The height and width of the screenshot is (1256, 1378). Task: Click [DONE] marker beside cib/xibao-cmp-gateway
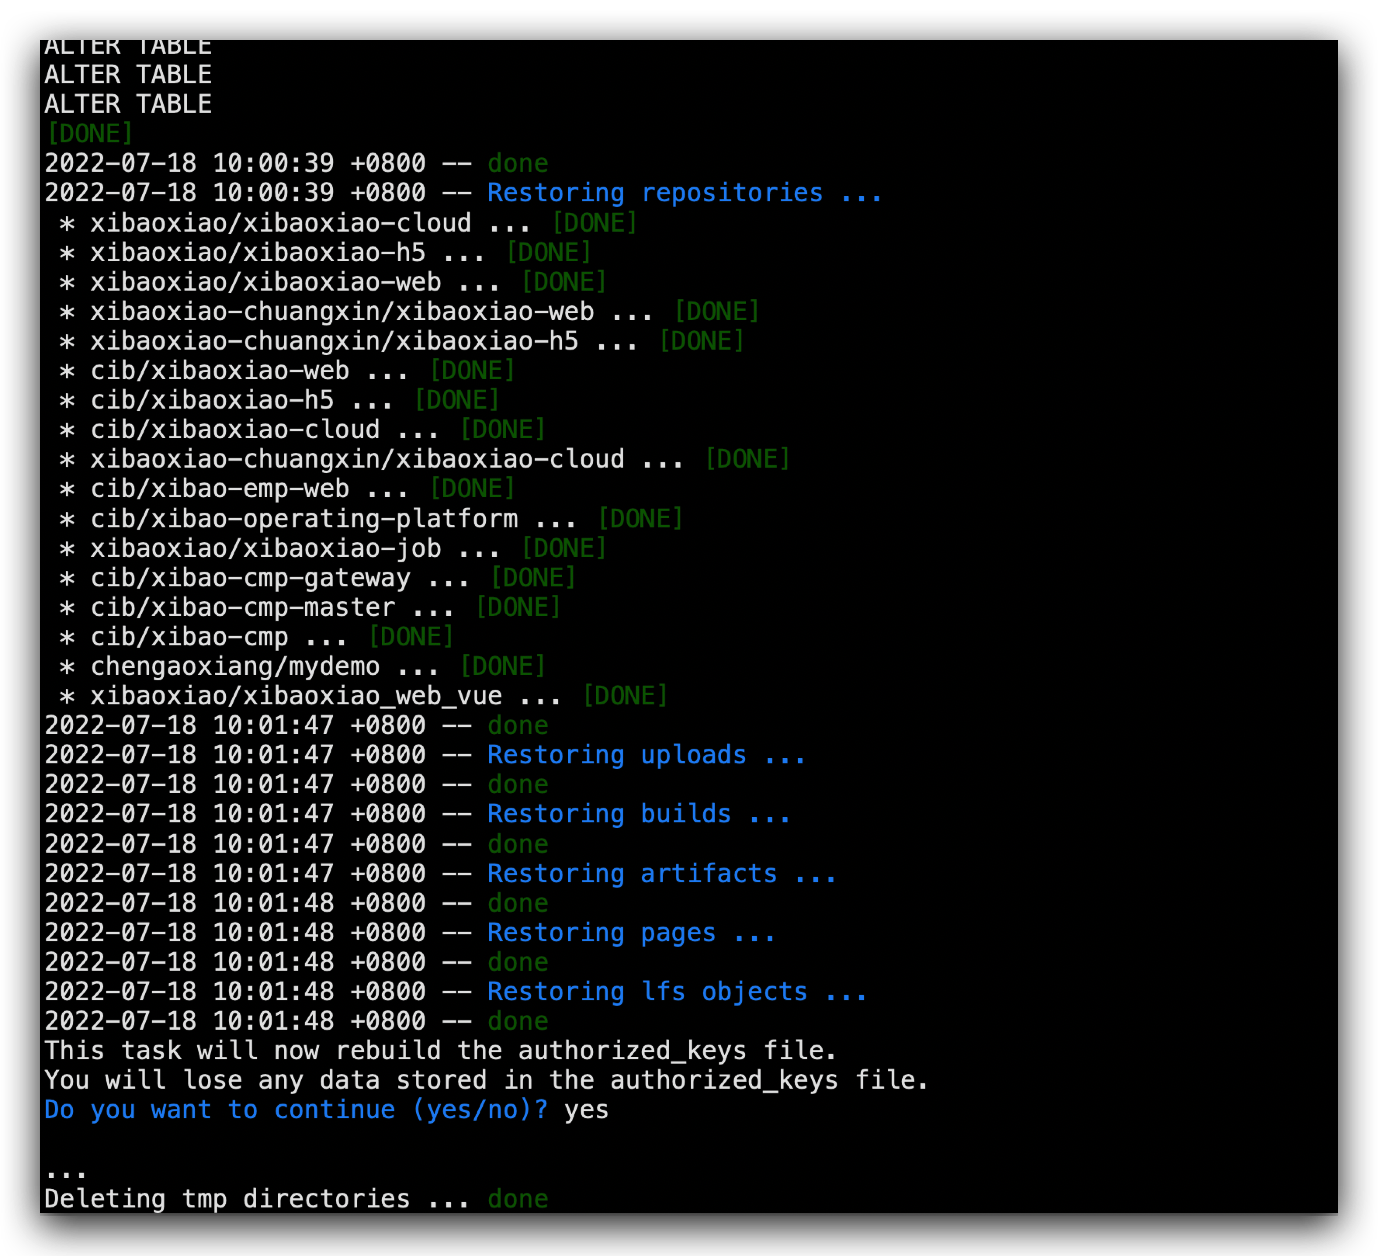click(534, 578)
